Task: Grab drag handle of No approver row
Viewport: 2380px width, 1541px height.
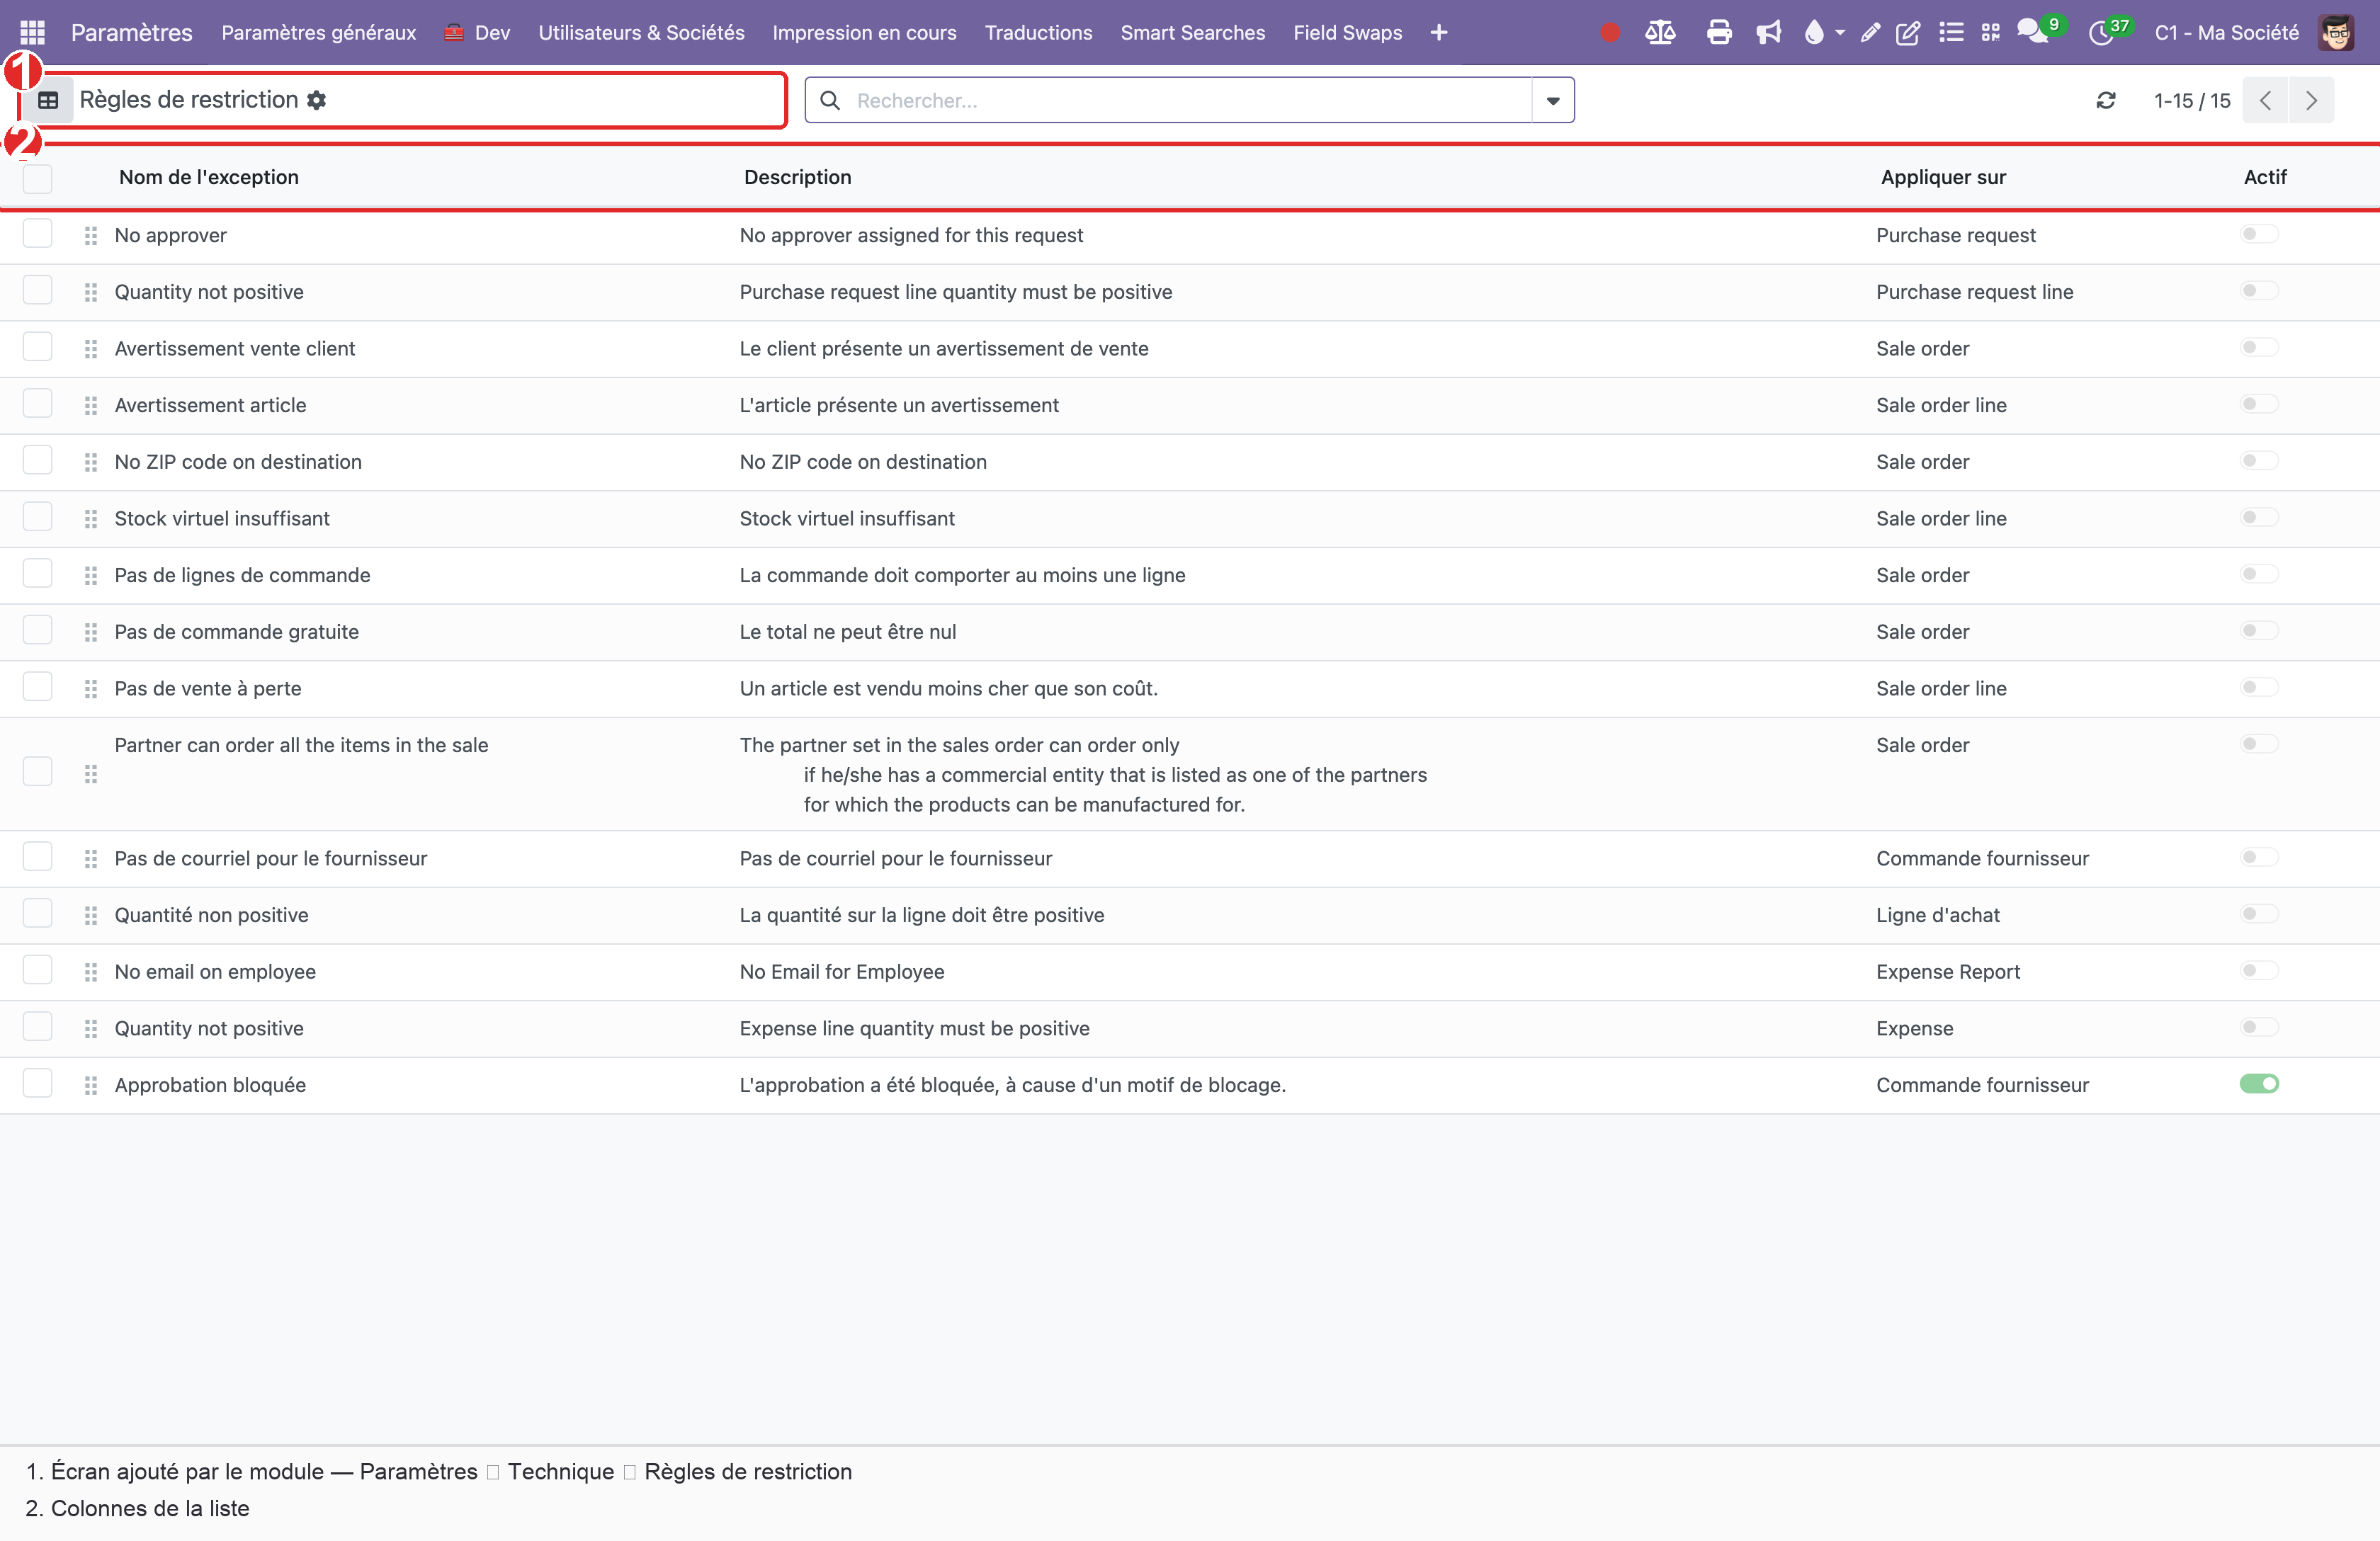Action: coord(91,235)
